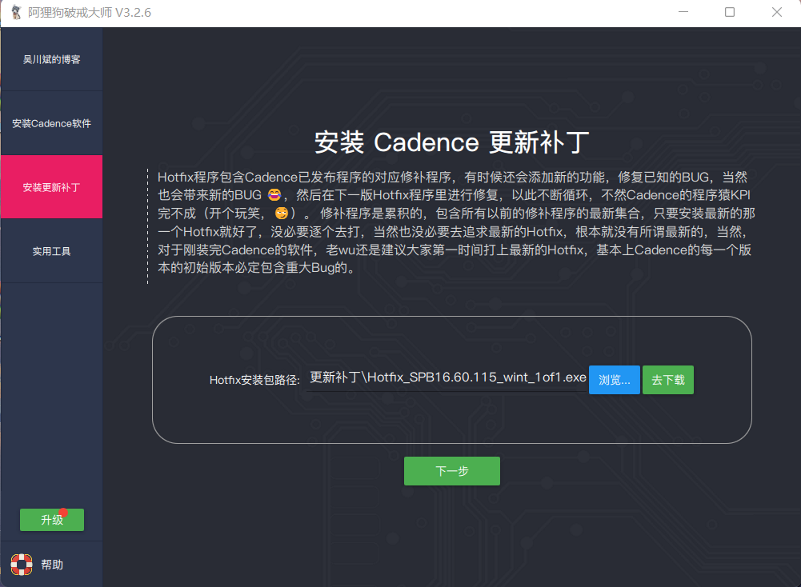The width and height of the screenshot is (801, 587).
Task: Click the smirking emoji after 开个玩笑
Action: [x=281, y=213]
